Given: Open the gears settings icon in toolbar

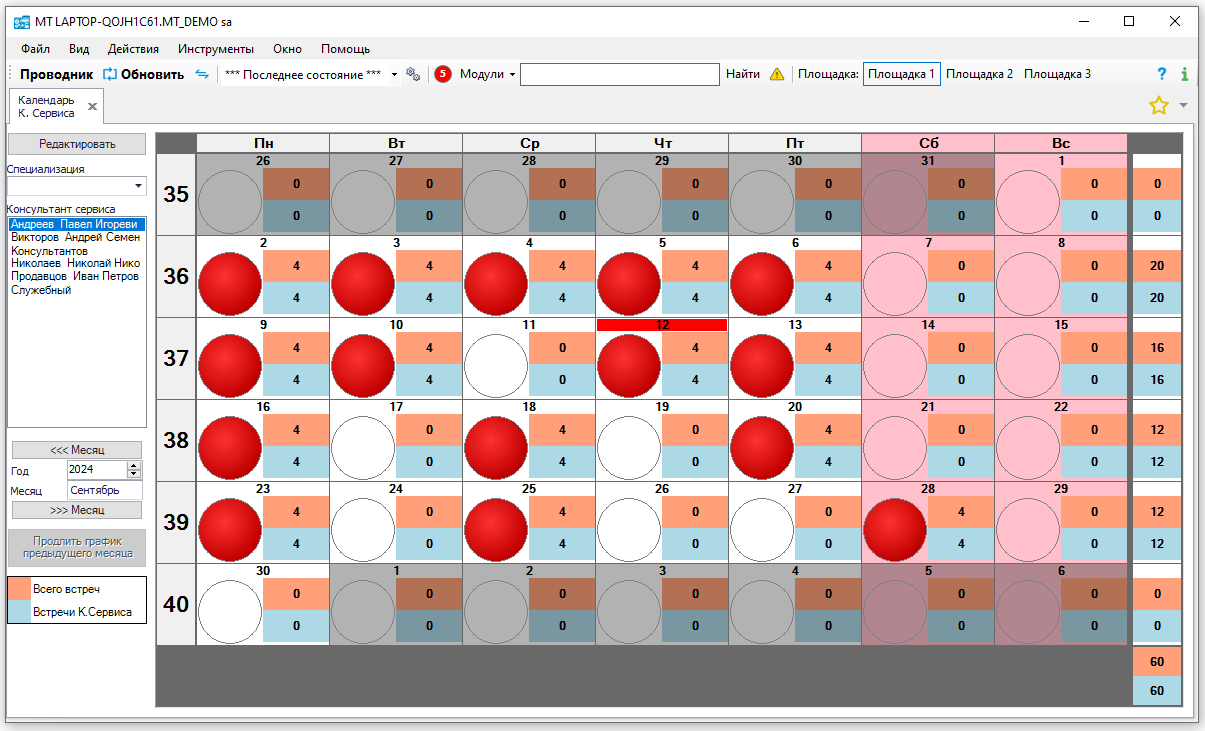Looking at the screenshot, I should [x=413, y=74].
